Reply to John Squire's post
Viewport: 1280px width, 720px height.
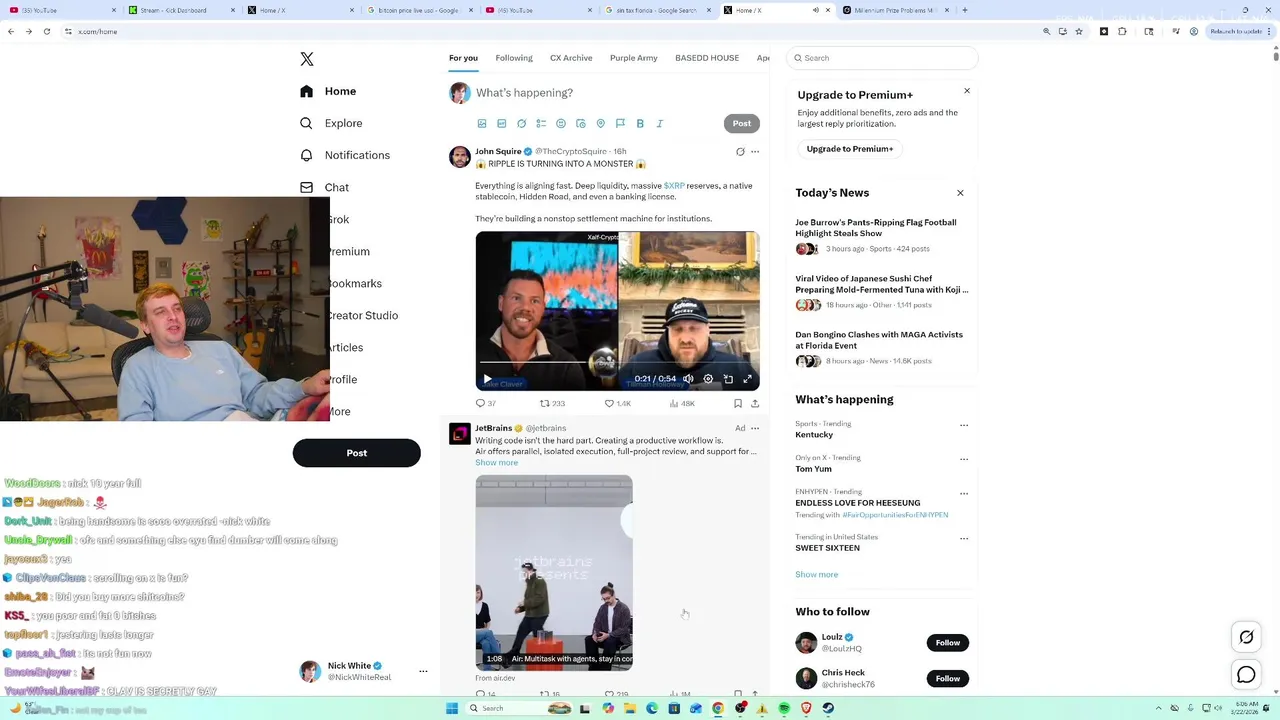click(486, 403)
